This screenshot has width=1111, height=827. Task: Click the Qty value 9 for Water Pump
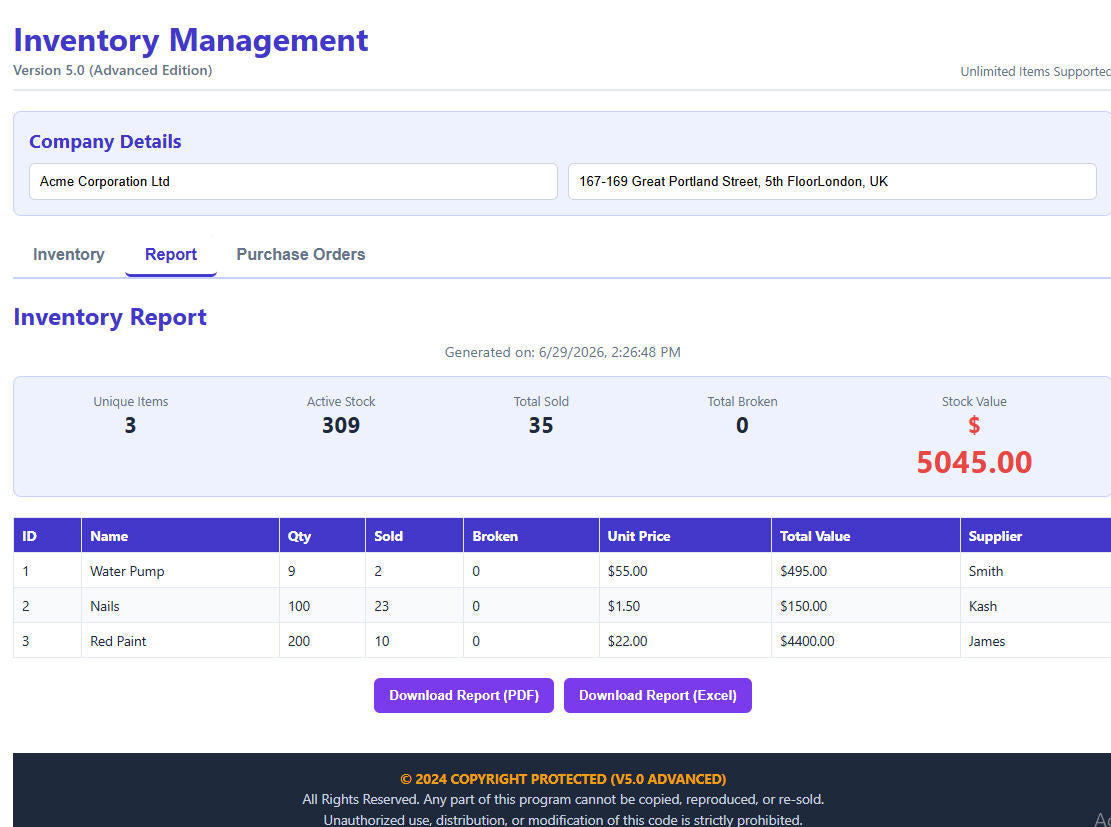click(322, 570)
